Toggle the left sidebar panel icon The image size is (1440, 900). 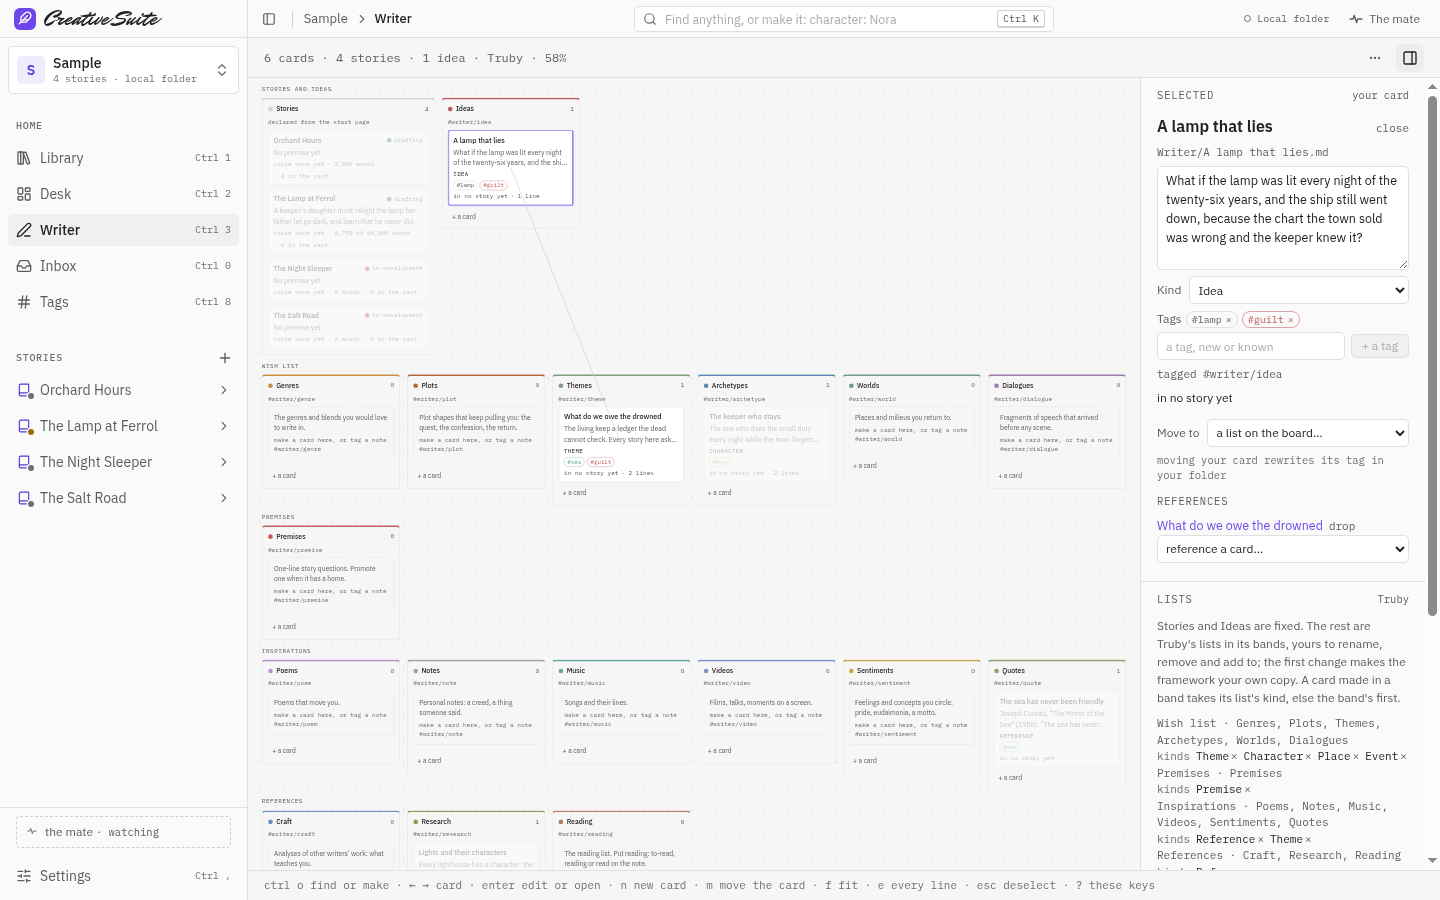(x=269, y=19)
